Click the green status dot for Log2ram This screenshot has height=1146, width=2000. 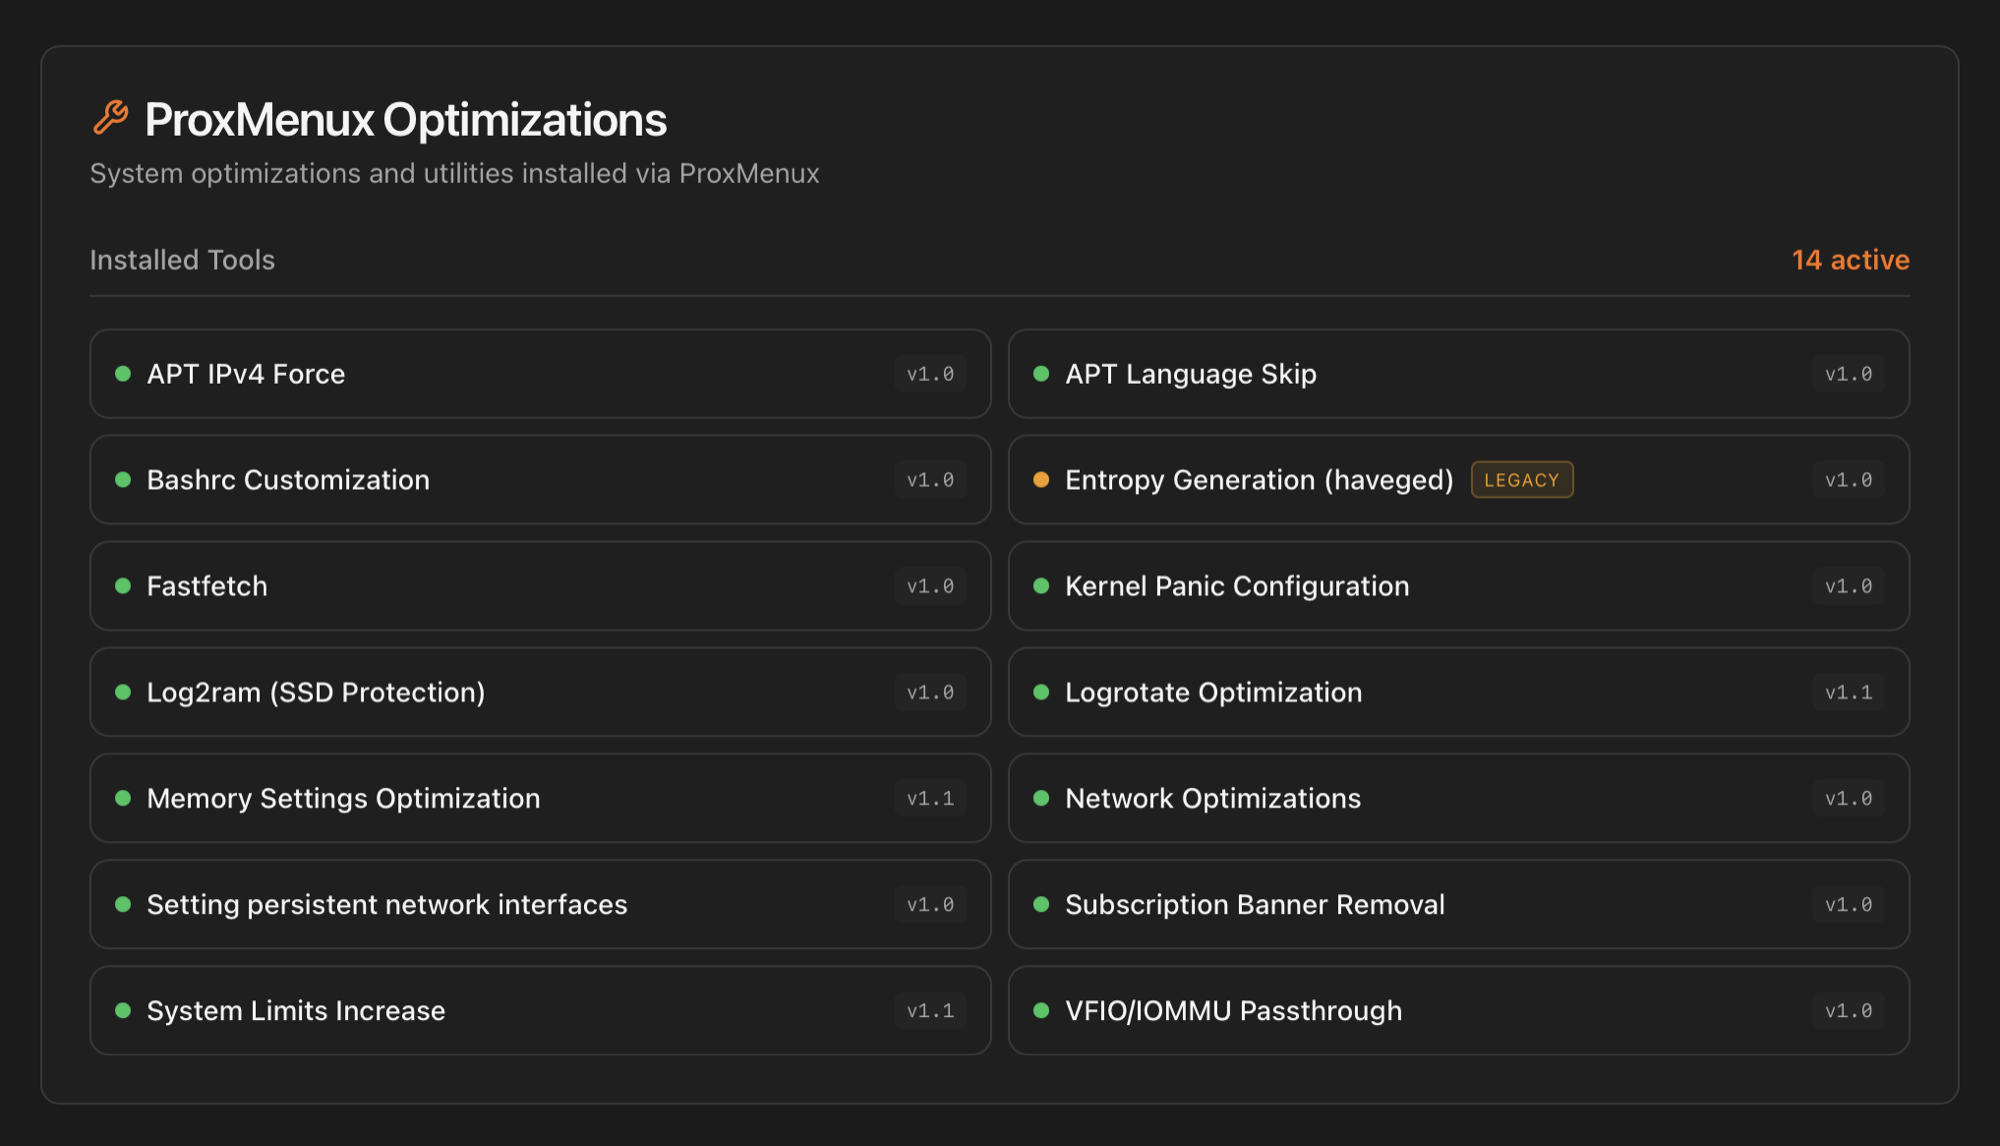123,692
